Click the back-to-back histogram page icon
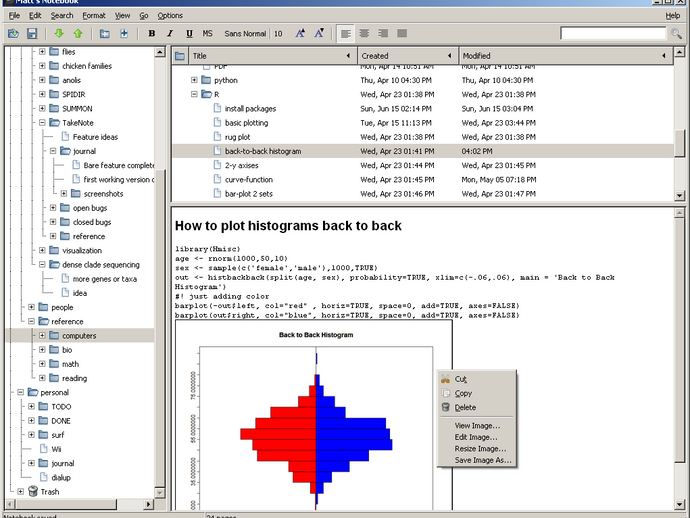 217,151
